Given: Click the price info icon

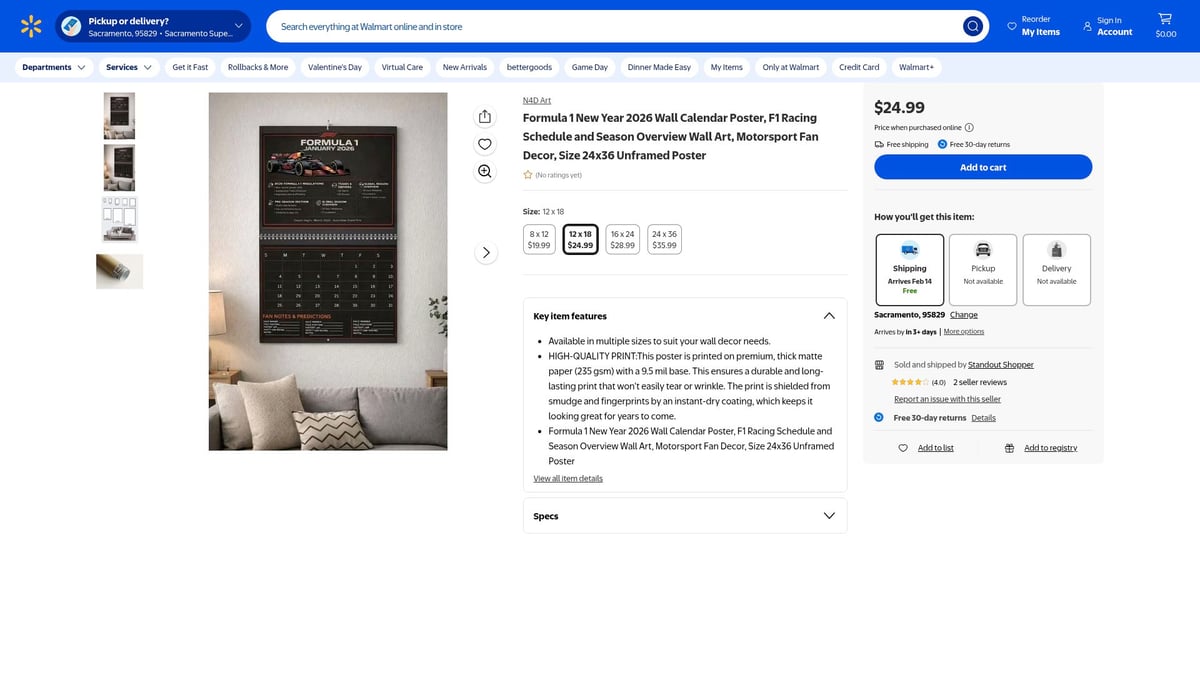Looking at the screenshot, I should click(969, 128).
